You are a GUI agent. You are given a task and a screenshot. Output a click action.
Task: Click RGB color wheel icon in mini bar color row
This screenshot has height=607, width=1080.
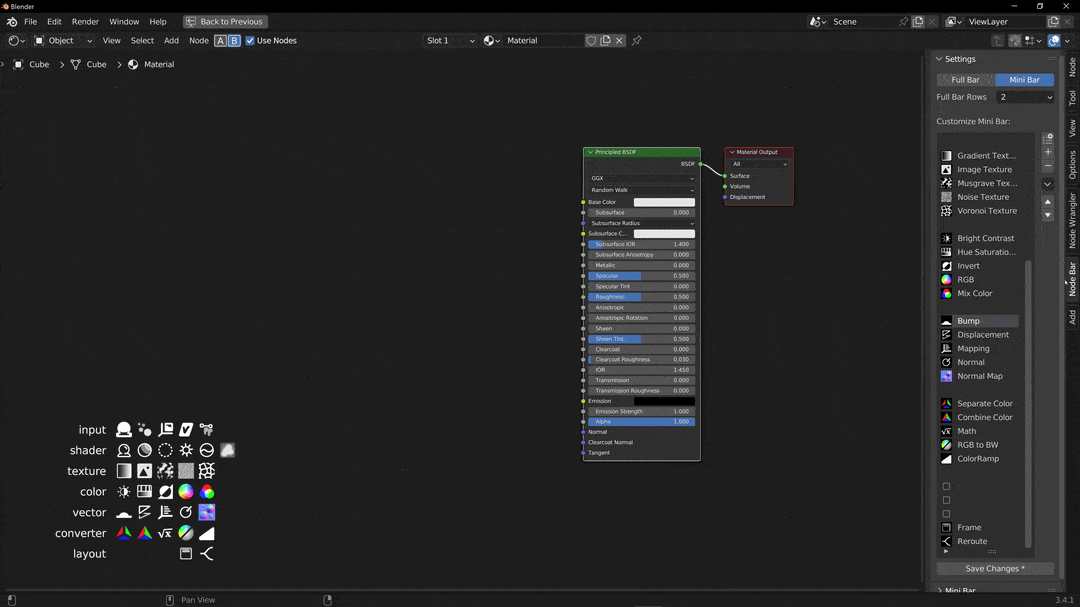pyautogui.click(x=186, y=491)
